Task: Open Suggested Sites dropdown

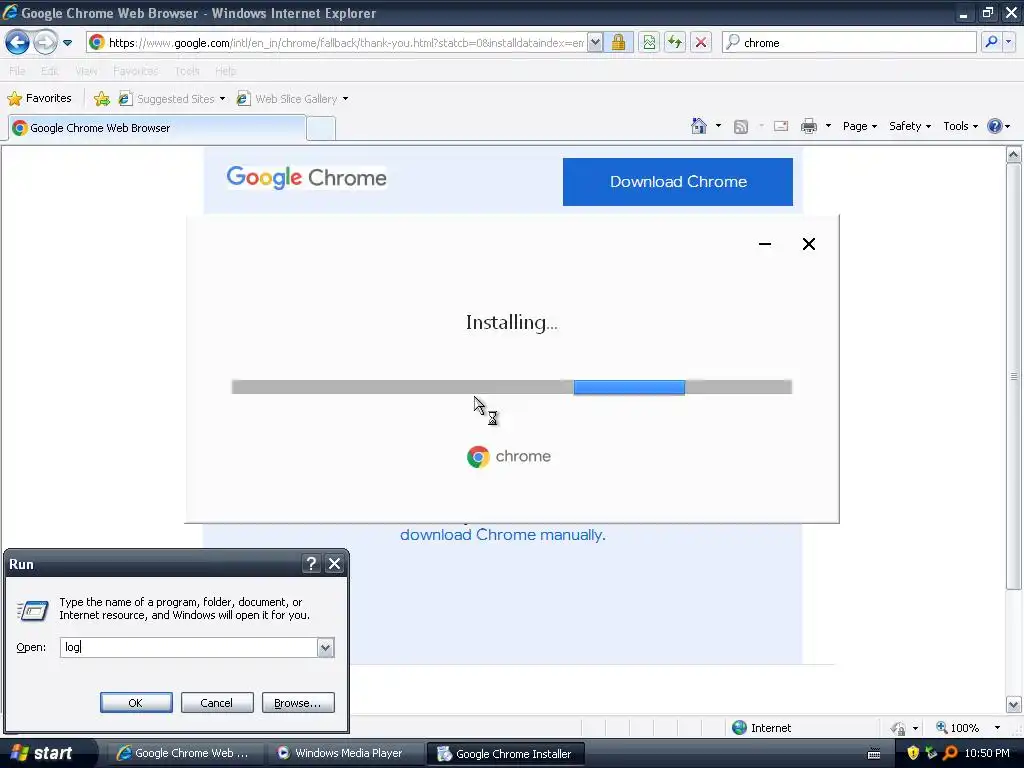Action: click(x=172, y=99)
